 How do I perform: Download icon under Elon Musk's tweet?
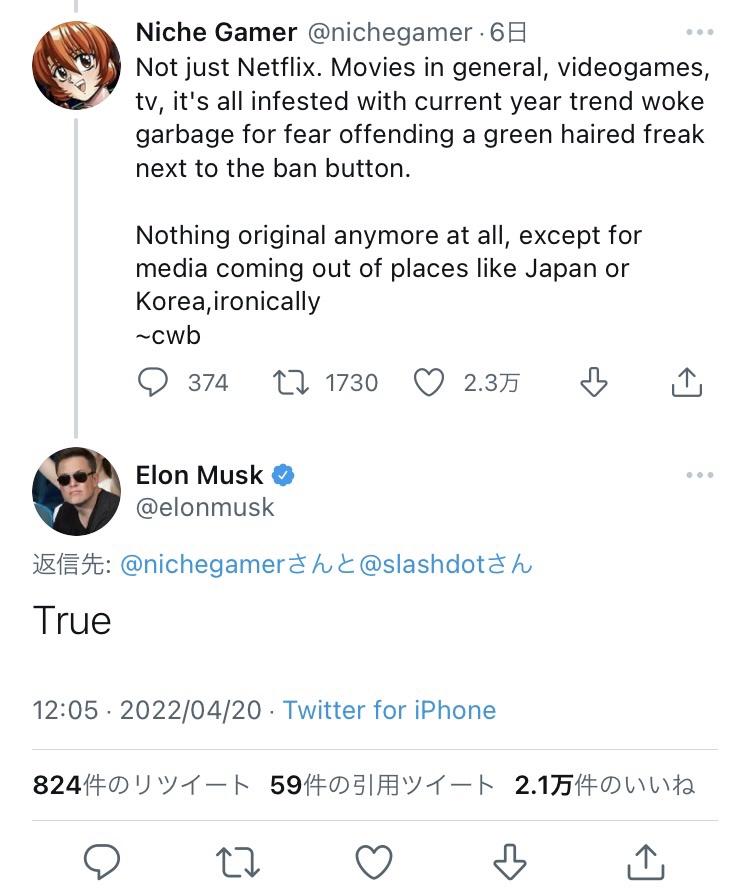pyautogui.click(x=510, y=860)
